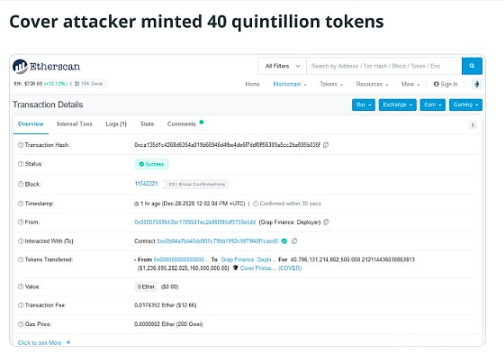This screenshot has height=360, width=504.
Task: Click the Gas Price help icon
Action: (x=21, y=324)
